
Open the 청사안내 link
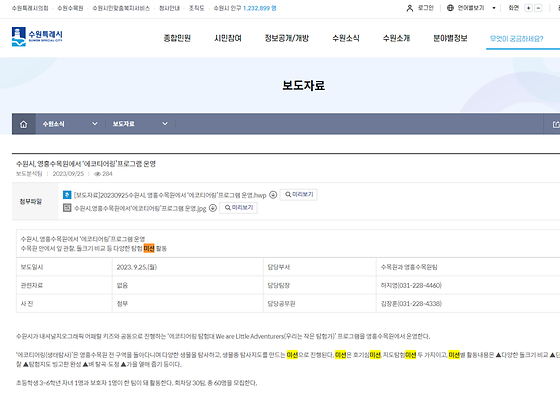click(x=169, y=8)
